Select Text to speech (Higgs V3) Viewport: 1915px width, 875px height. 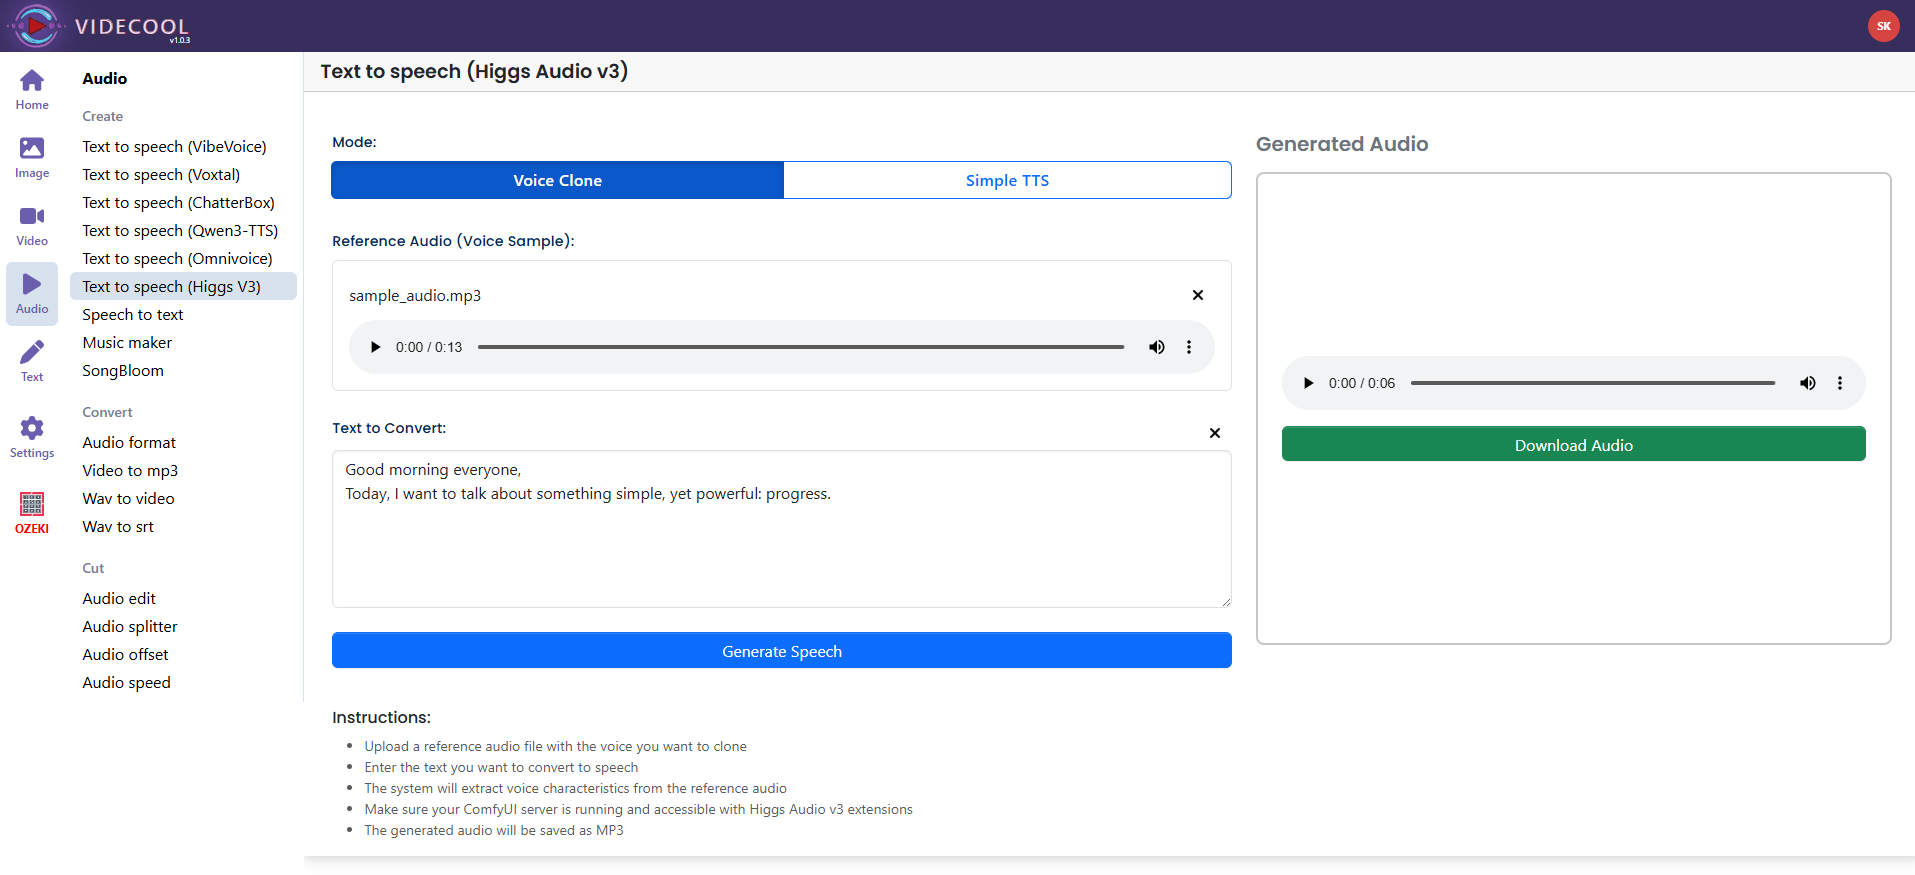183,286
